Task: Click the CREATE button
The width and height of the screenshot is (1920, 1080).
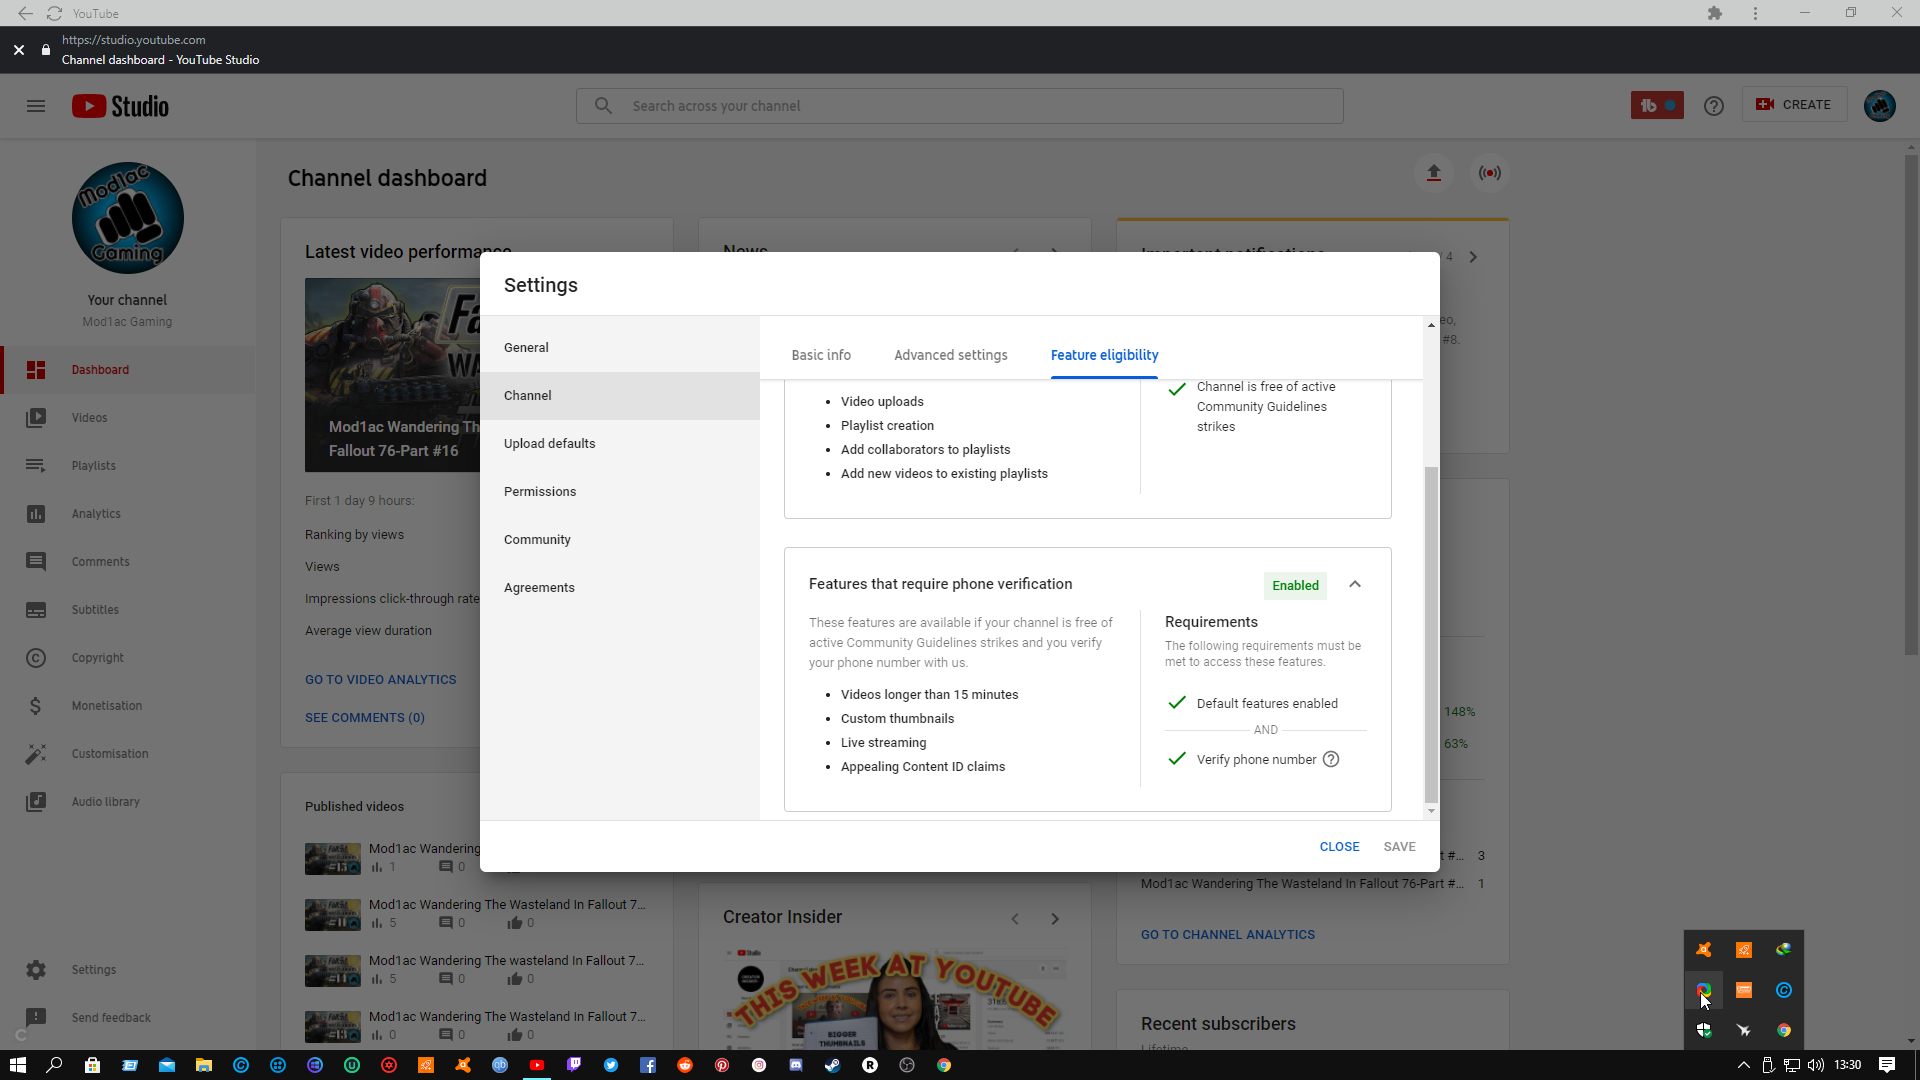Action: [1794, 105]
